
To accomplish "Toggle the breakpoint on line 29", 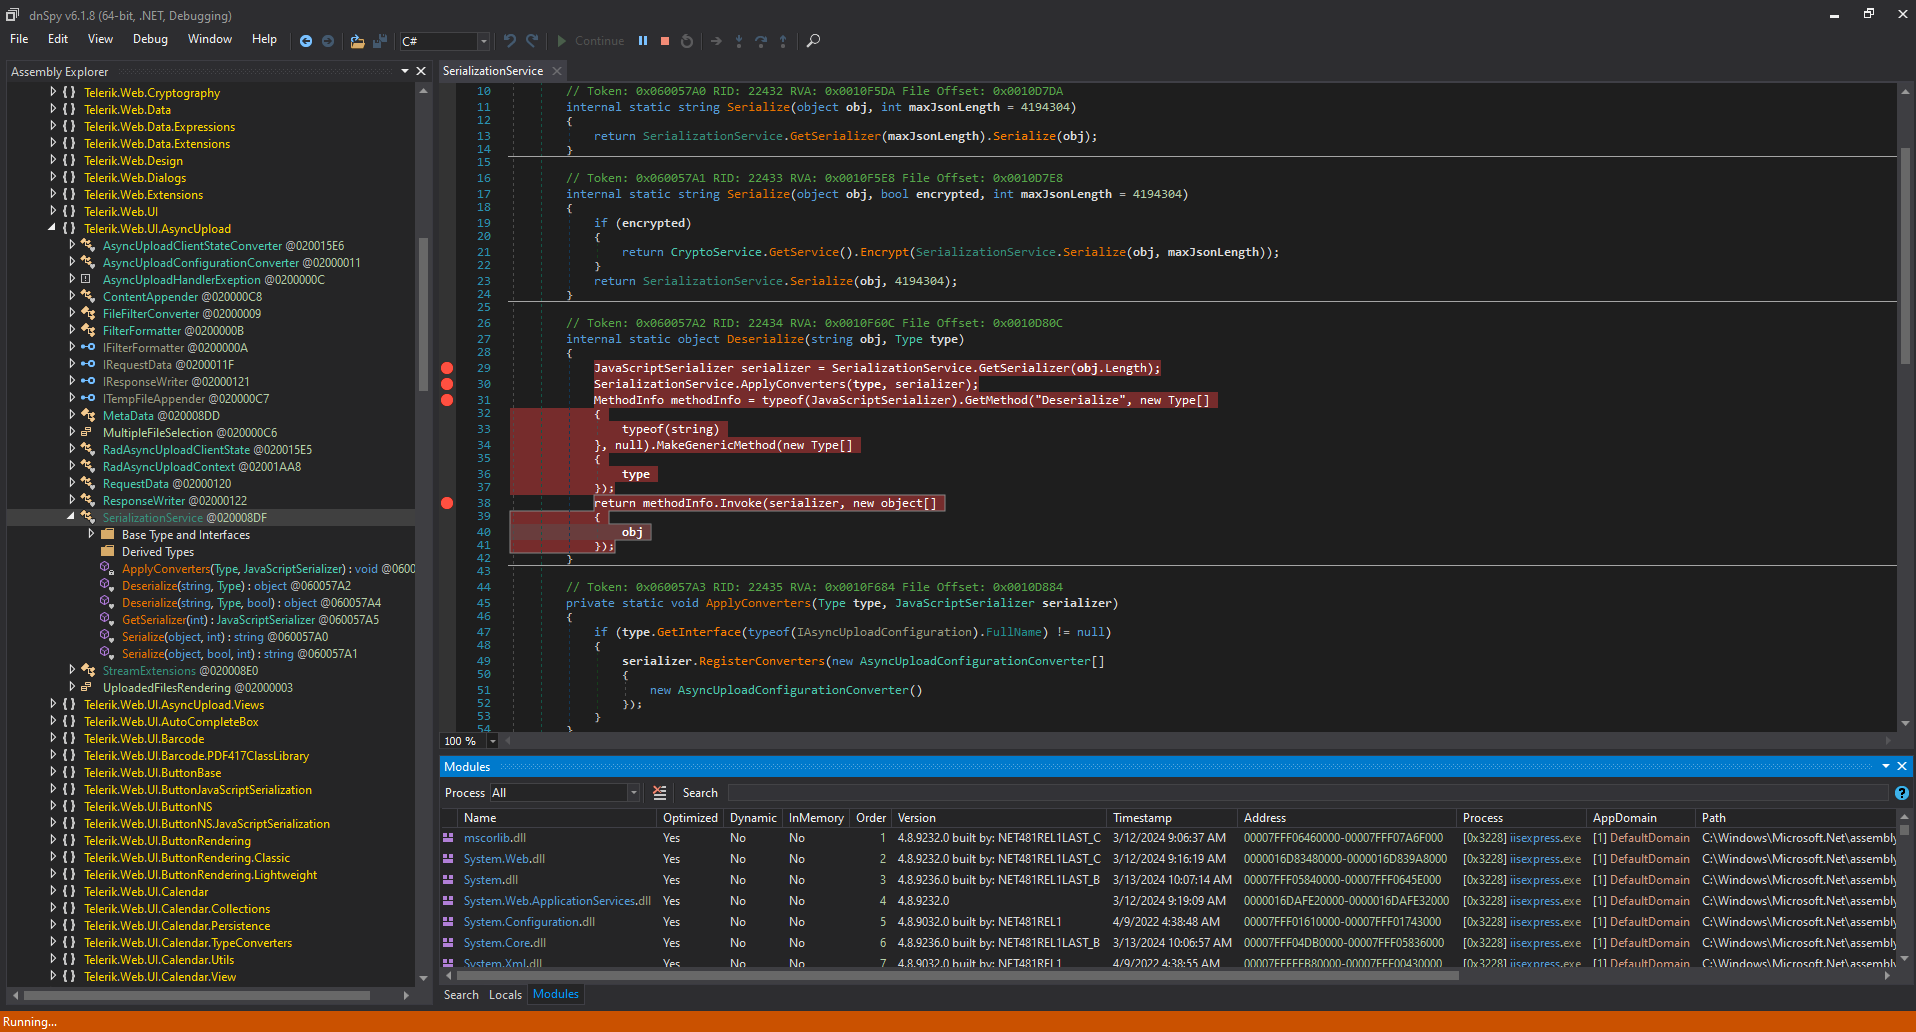I will point(447,368).
